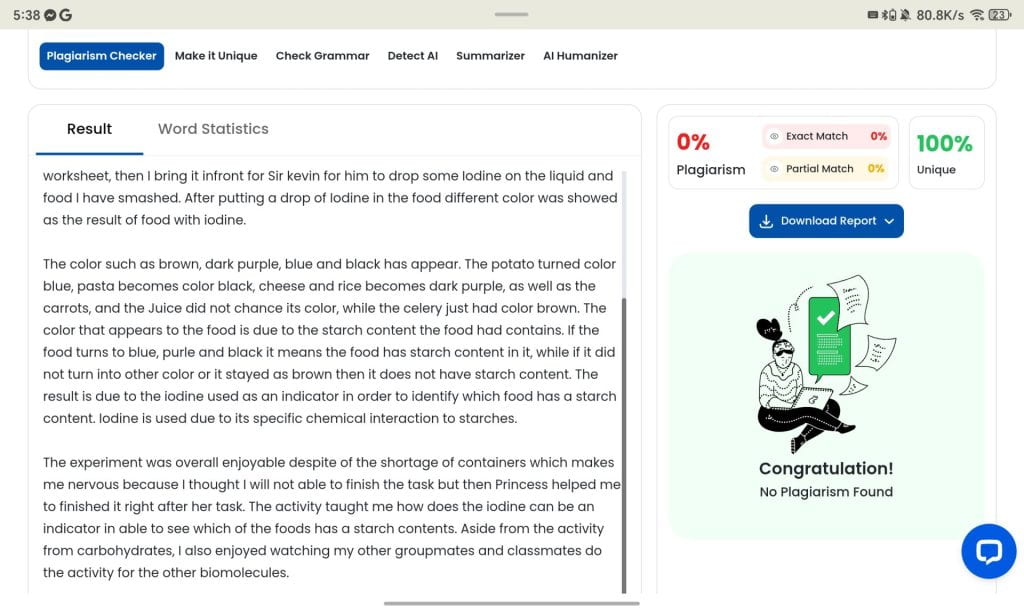Click the green checkmark document illustration
The height and width of the screenshot is (614, 1024).
826,335
